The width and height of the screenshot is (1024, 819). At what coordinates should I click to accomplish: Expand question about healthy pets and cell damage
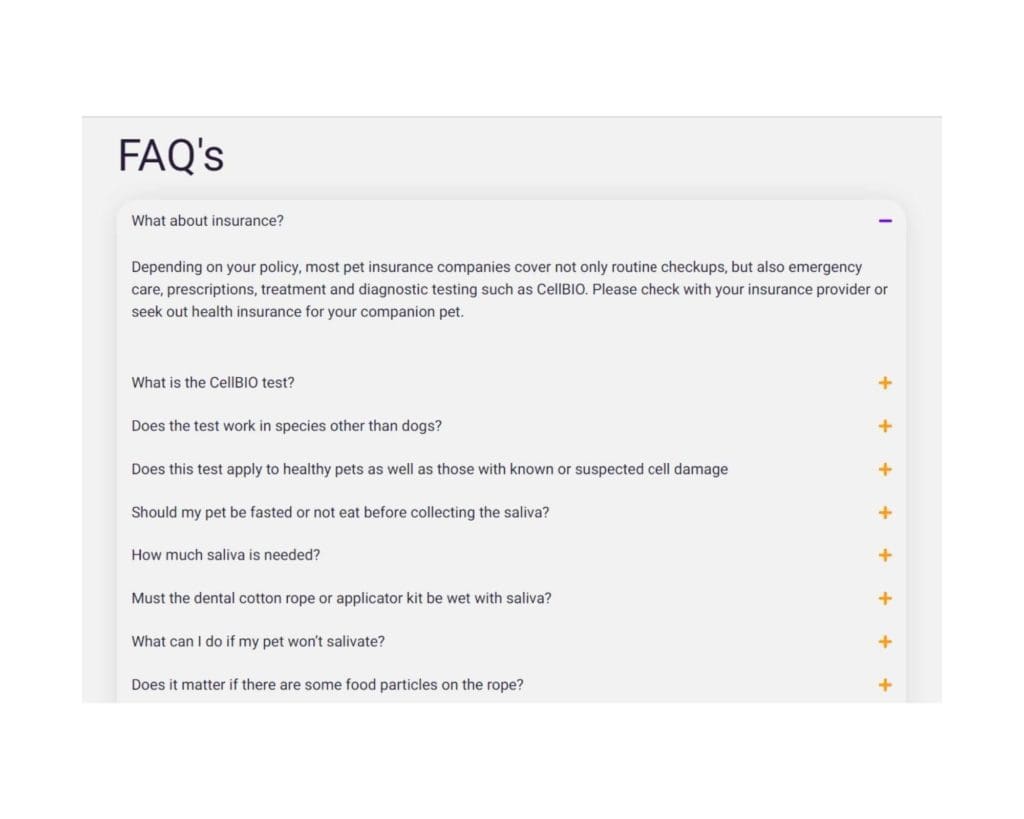pos(511,470)
